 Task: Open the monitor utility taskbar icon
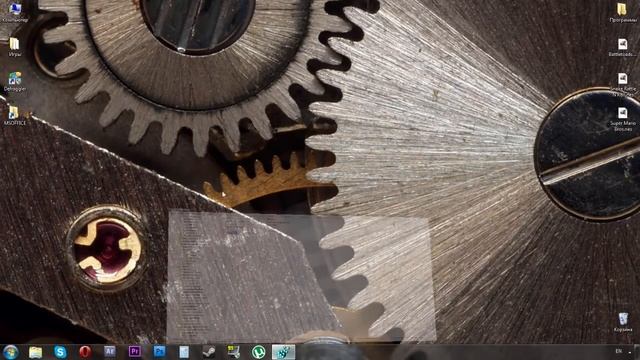234,352
